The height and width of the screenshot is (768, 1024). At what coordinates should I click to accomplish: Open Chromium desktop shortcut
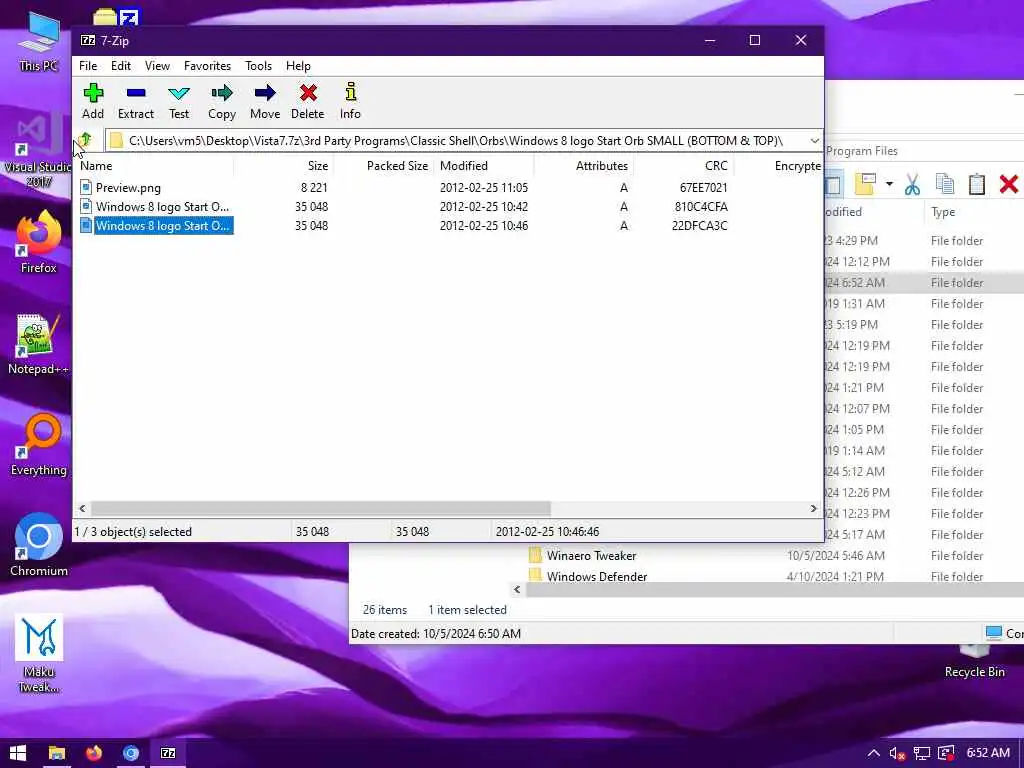click(39, 546)
